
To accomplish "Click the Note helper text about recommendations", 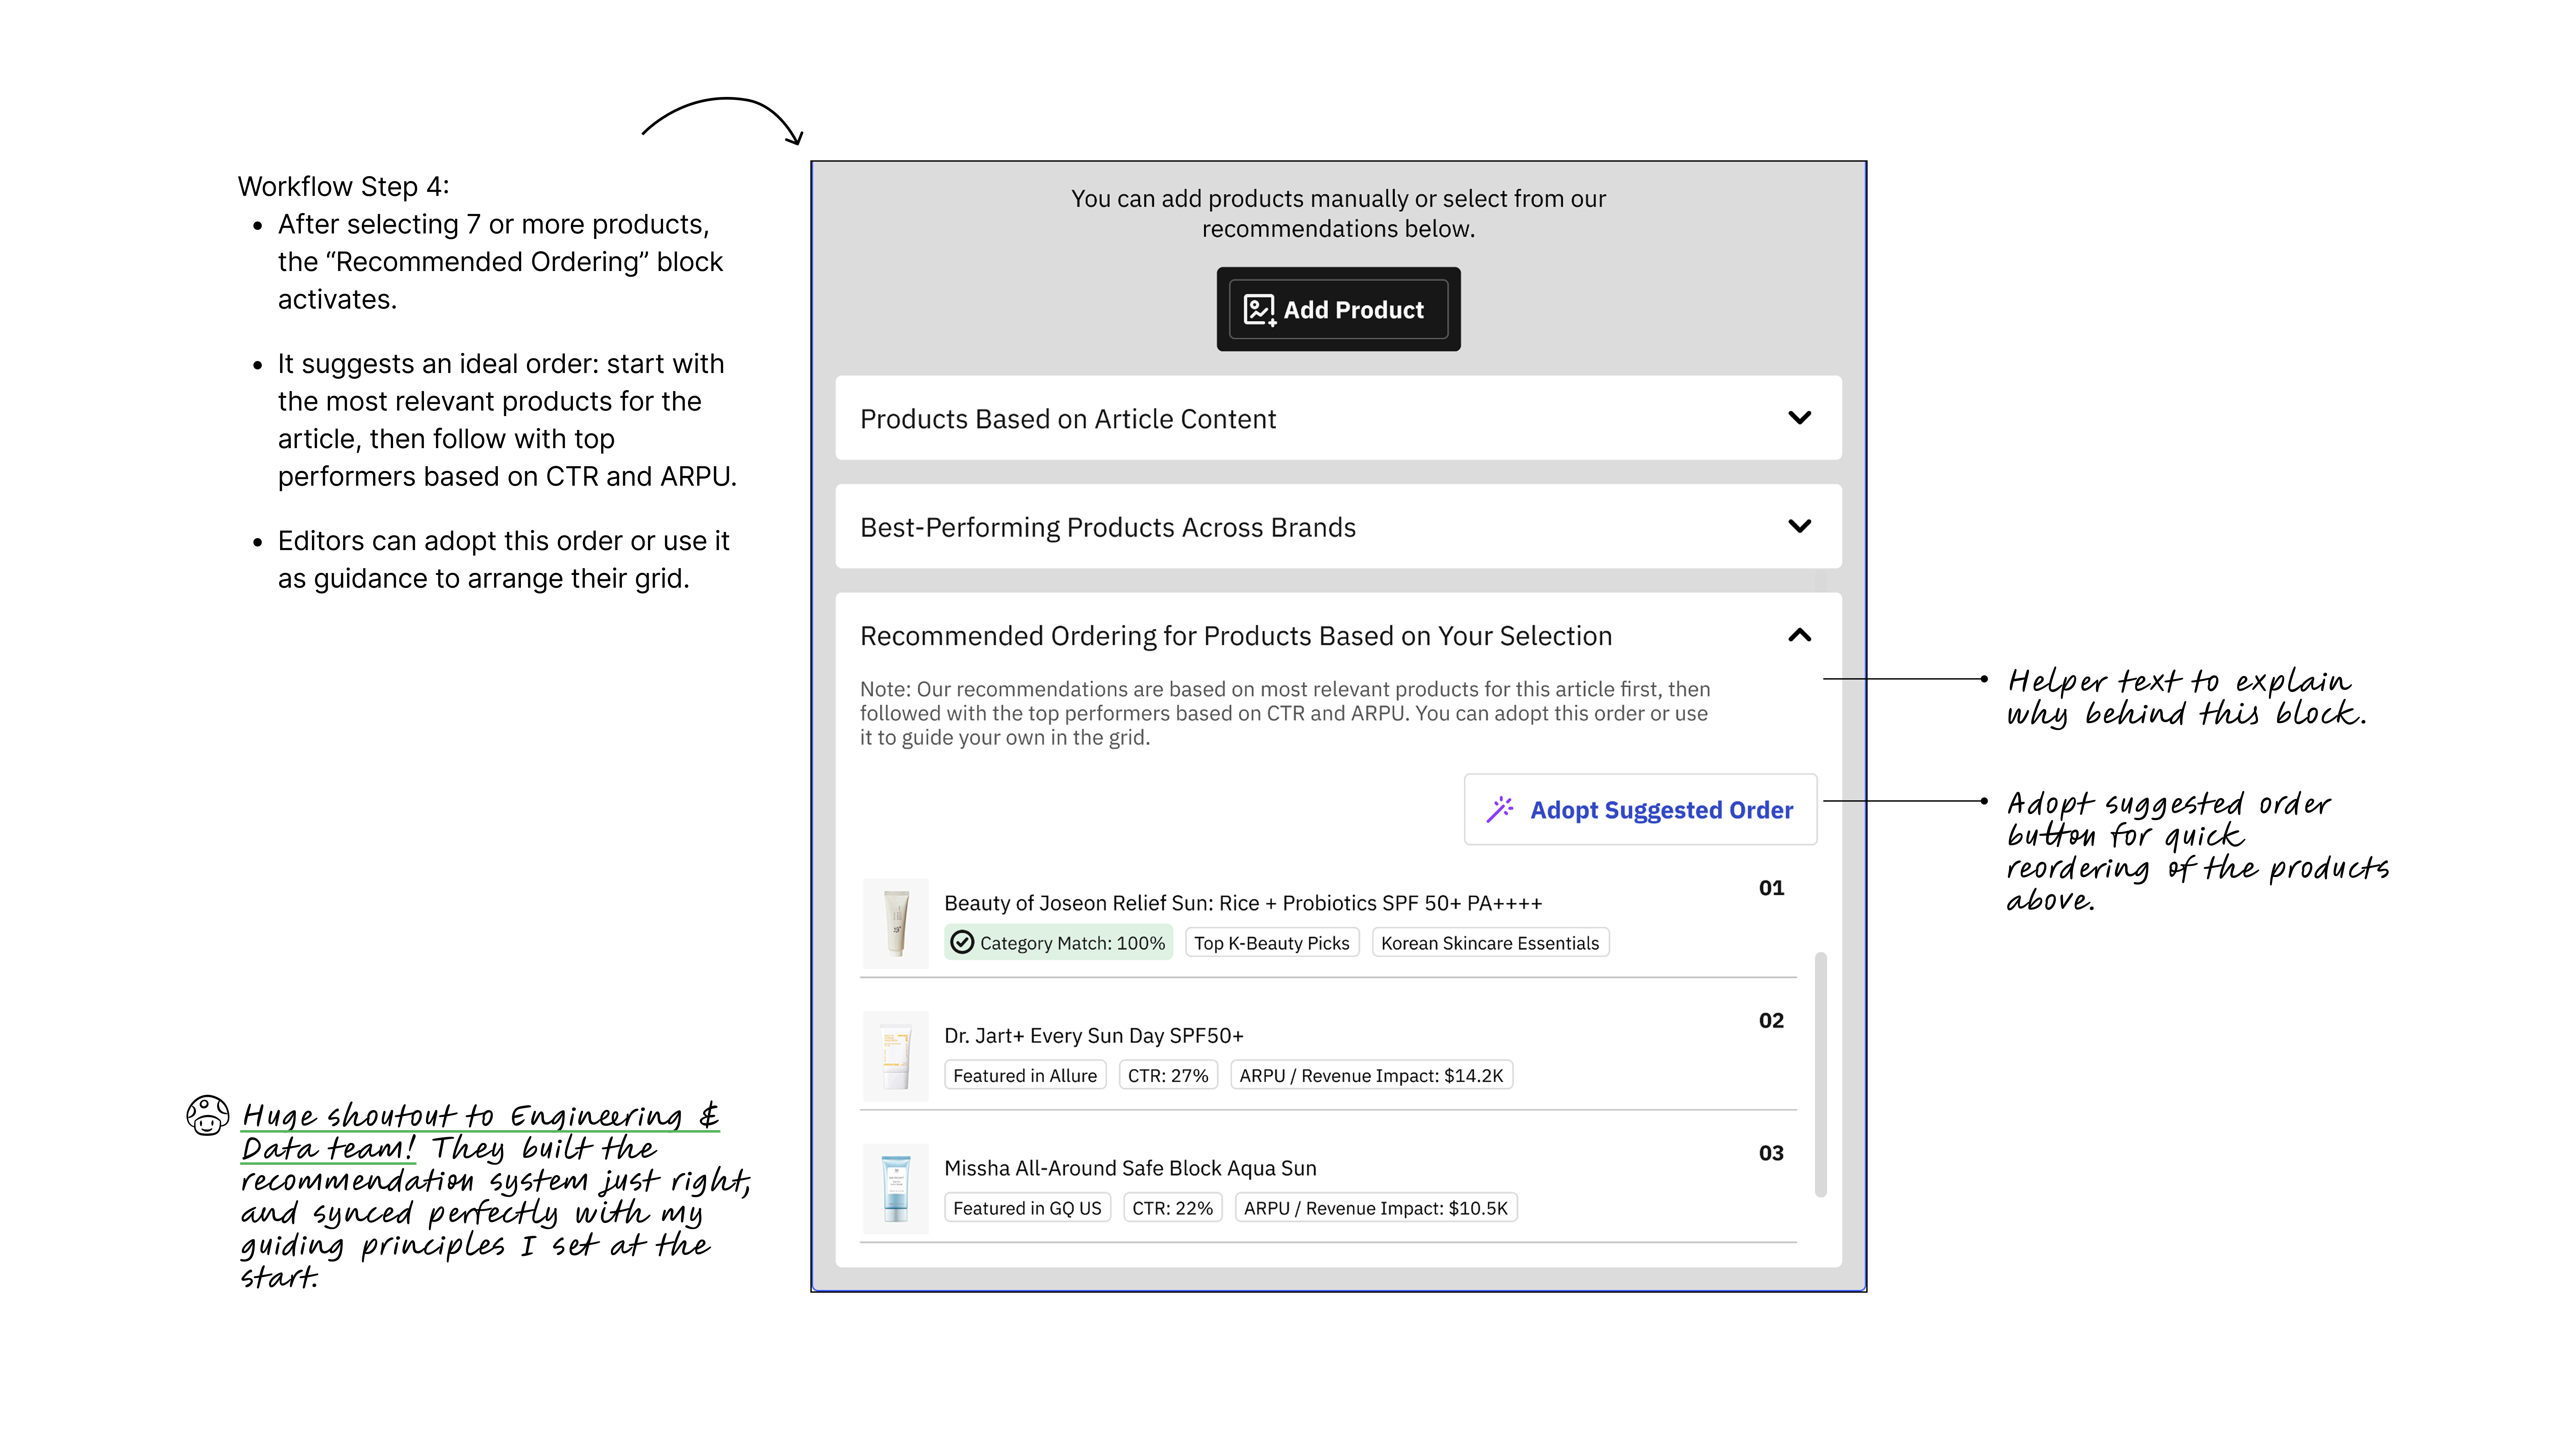I will click(1285, 713).
